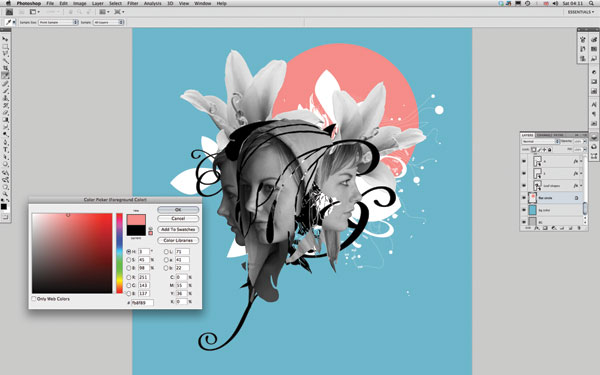Click Add layer mask icon
The image size is (600, 375).
(545, 228)
